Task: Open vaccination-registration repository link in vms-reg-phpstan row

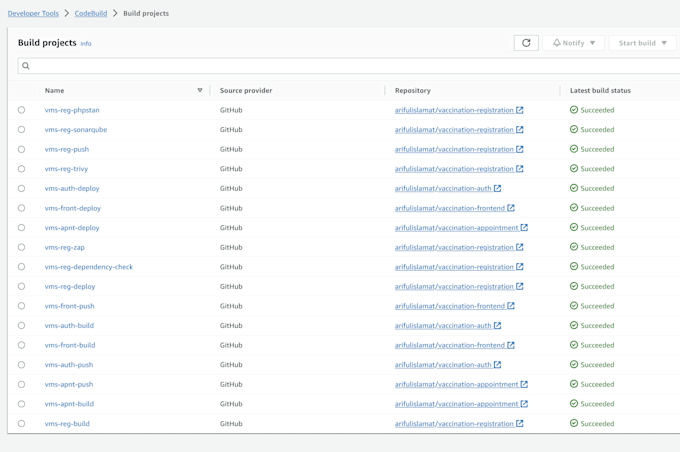Action: coord(454,110)
